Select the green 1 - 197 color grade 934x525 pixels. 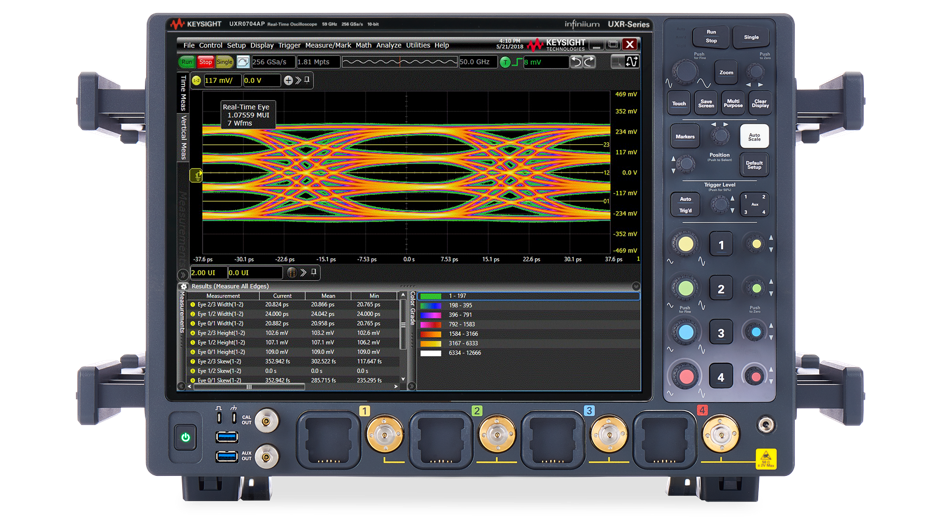[x=528, y=296]
